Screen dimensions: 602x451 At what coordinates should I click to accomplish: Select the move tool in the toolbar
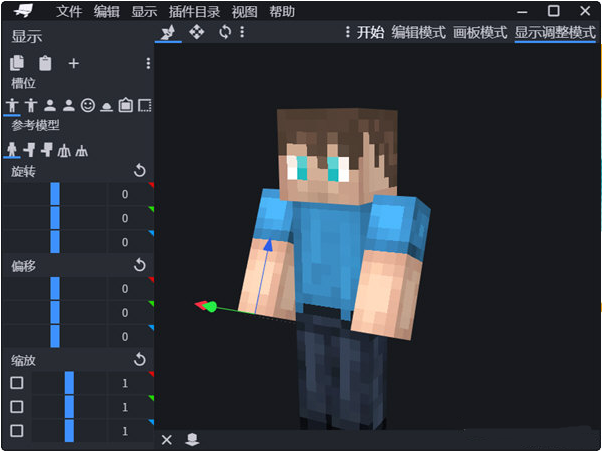pos(168,32)
